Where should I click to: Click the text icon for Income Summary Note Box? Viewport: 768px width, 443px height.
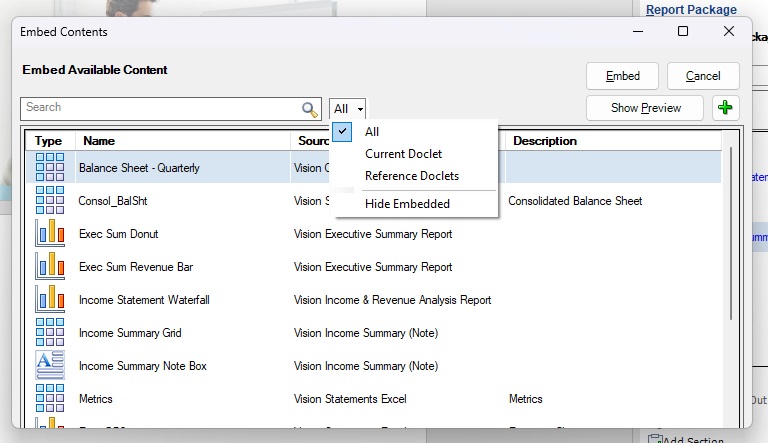tap(49, 366)
